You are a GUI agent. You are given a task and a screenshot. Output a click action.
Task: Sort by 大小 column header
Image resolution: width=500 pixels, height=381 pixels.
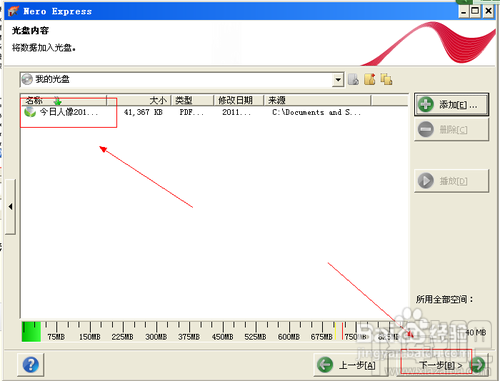(x=139, y=100)
